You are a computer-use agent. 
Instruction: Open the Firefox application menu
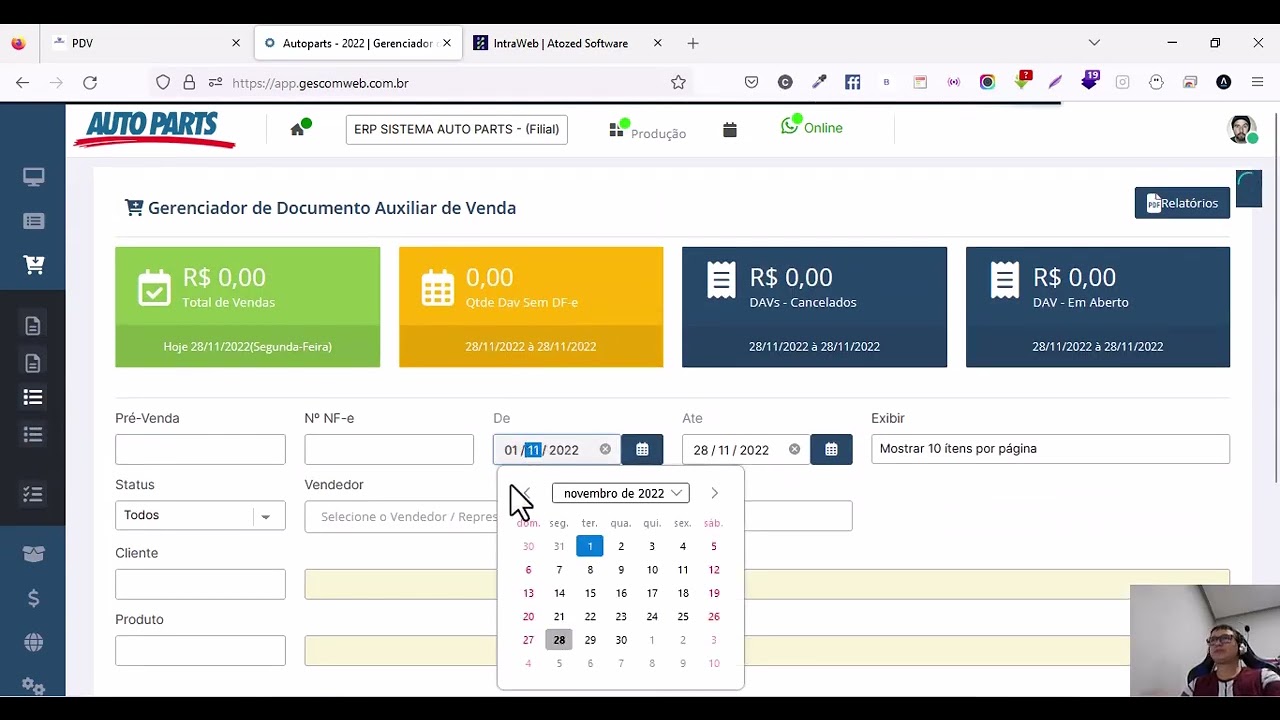point(1257,83)
